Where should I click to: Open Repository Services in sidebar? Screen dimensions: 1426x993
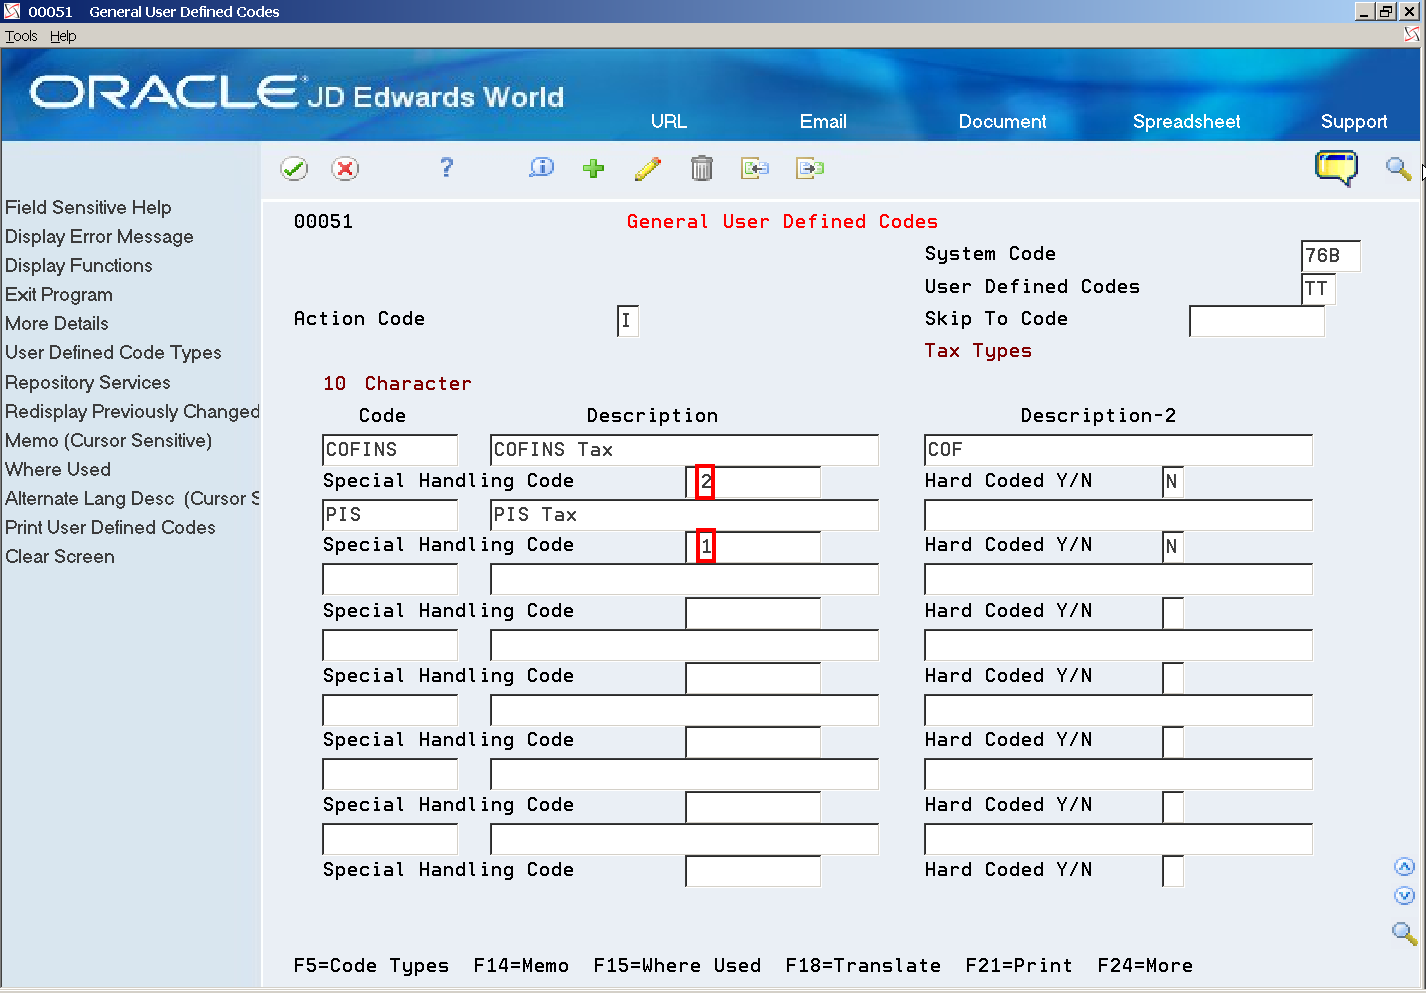[88, 382]
